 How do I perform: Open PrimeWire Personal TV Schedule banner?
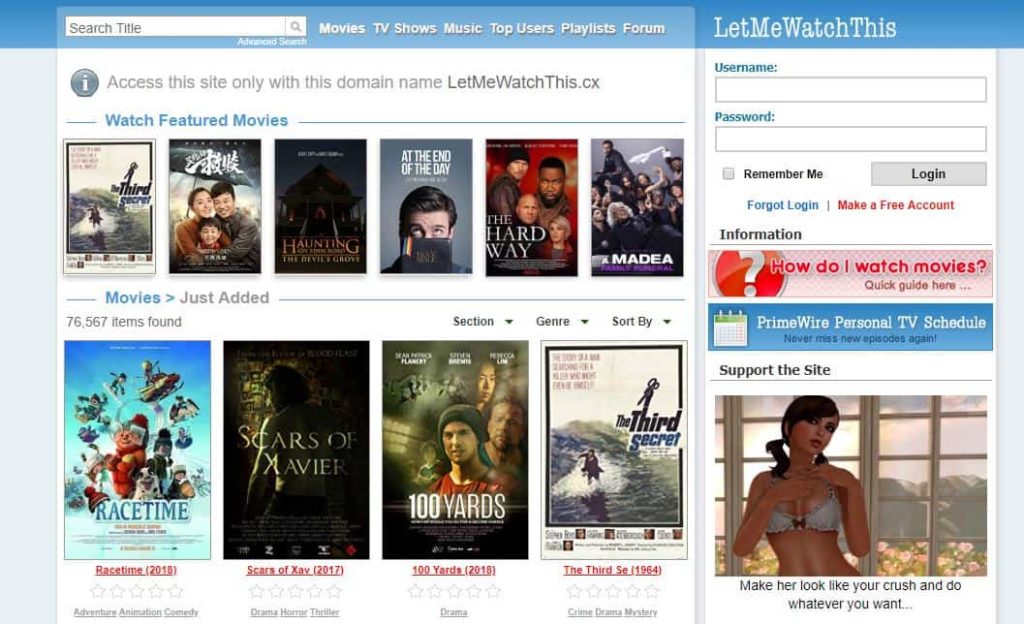[850, 327]
